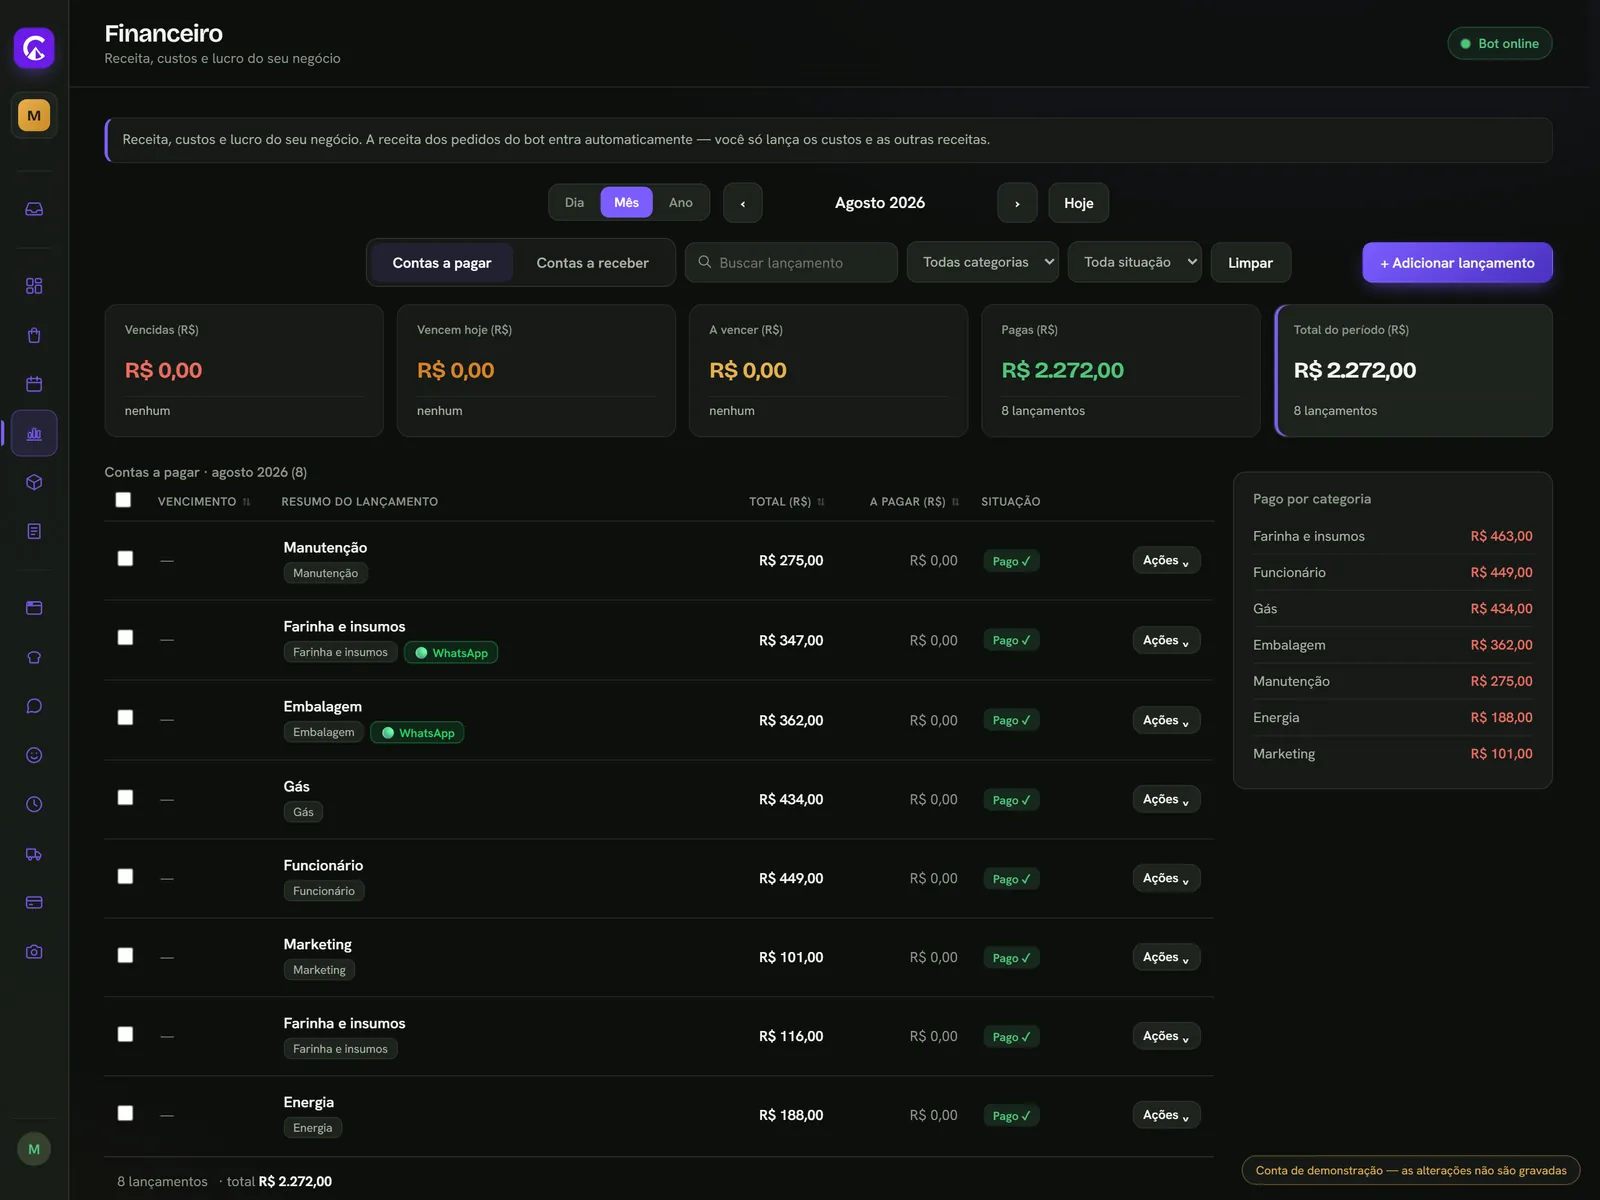Open the document list sidebar icon

point(34,531)
